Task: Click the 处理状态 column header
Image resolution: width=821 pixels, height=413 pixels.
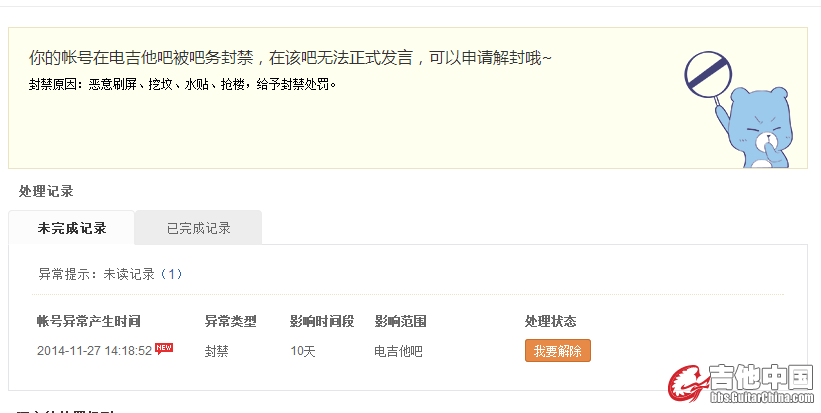Action: pyautogui.click(x=550, y=321)
